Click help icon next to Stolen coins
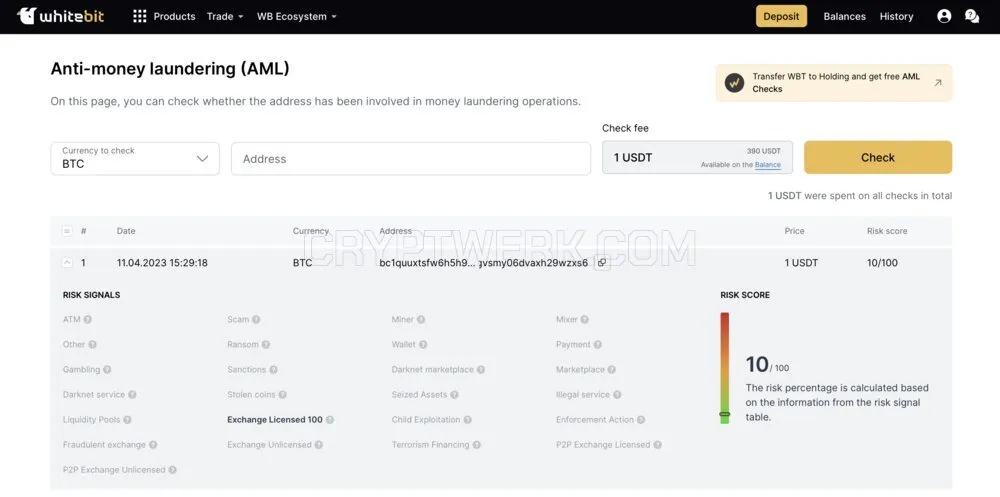Screen dimensions: 1000x497 pyautogui.click(x=283, y=395)
